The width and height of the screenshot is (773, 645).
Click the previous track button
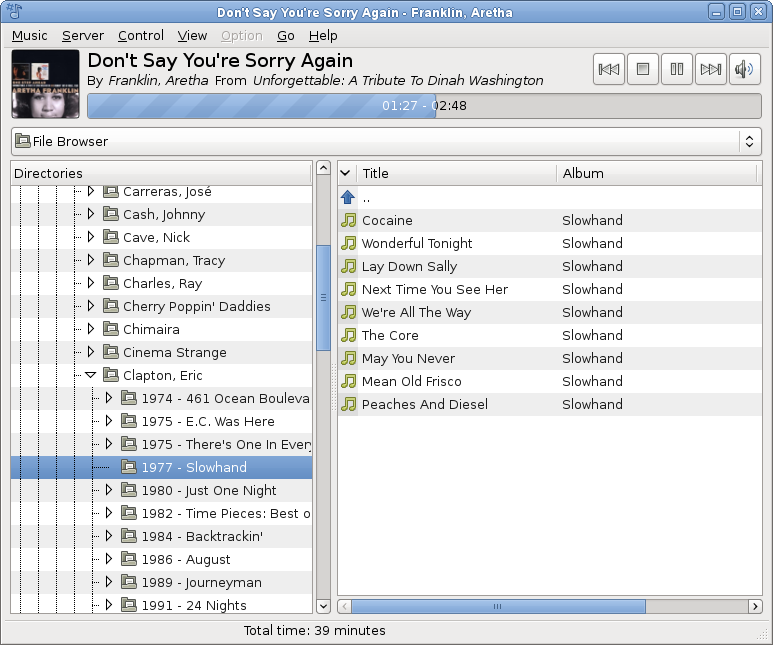coord(609,69)
